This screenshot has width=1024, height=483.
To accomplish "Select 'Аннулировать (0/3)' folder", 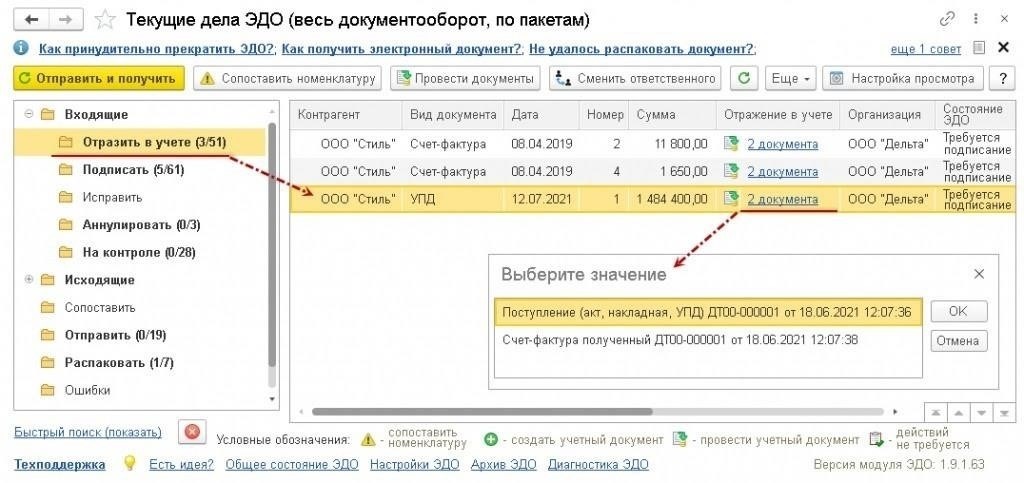I will point(141,225).
